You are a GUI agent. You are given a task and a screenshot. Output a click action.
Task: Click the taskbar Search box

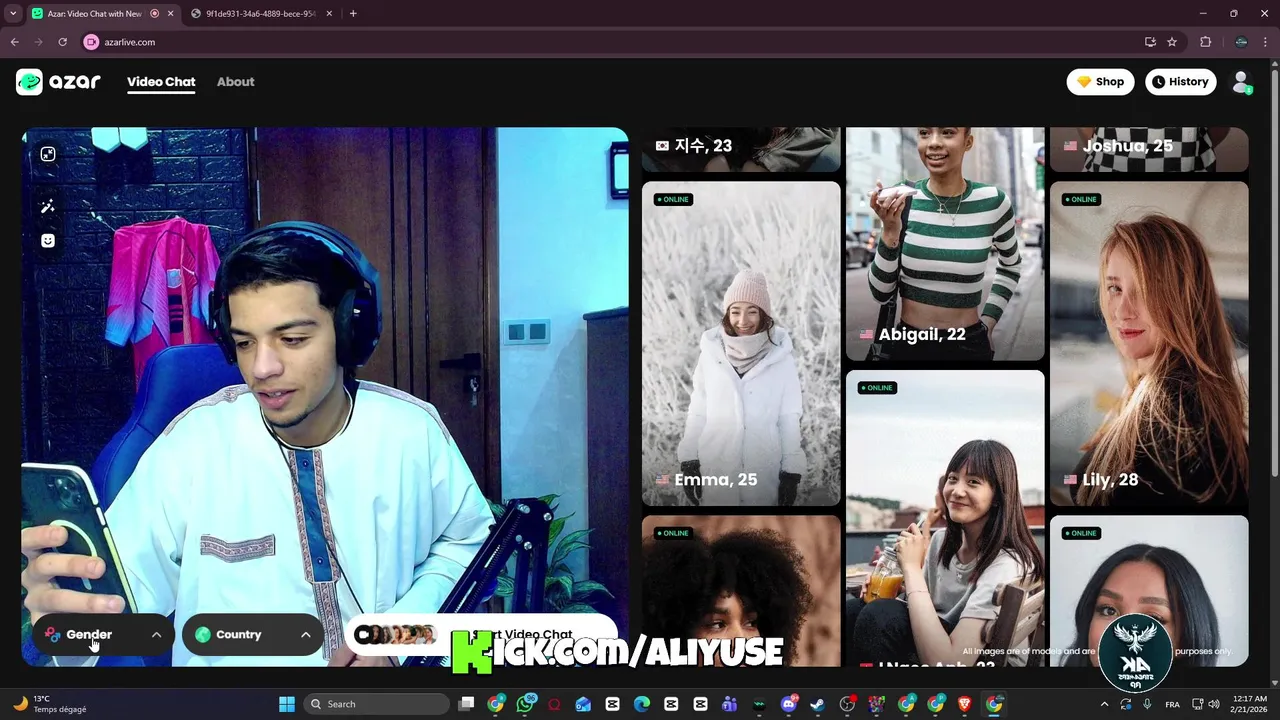(376, 704)
